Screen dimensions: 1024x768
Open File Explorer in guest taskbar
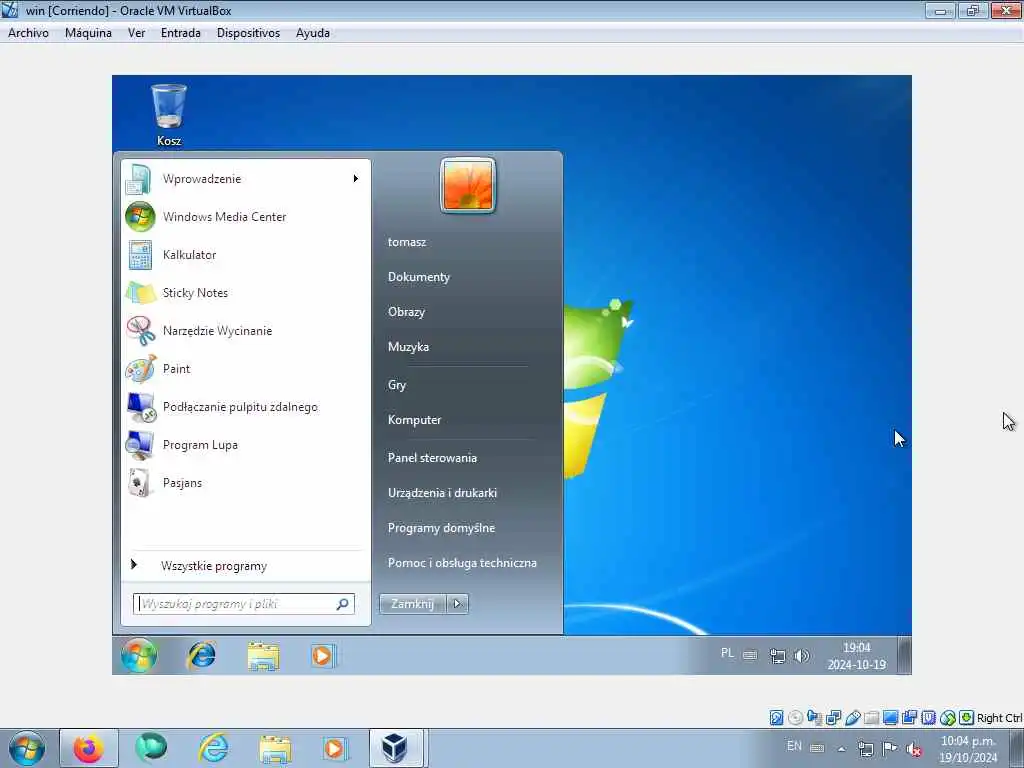263,656
